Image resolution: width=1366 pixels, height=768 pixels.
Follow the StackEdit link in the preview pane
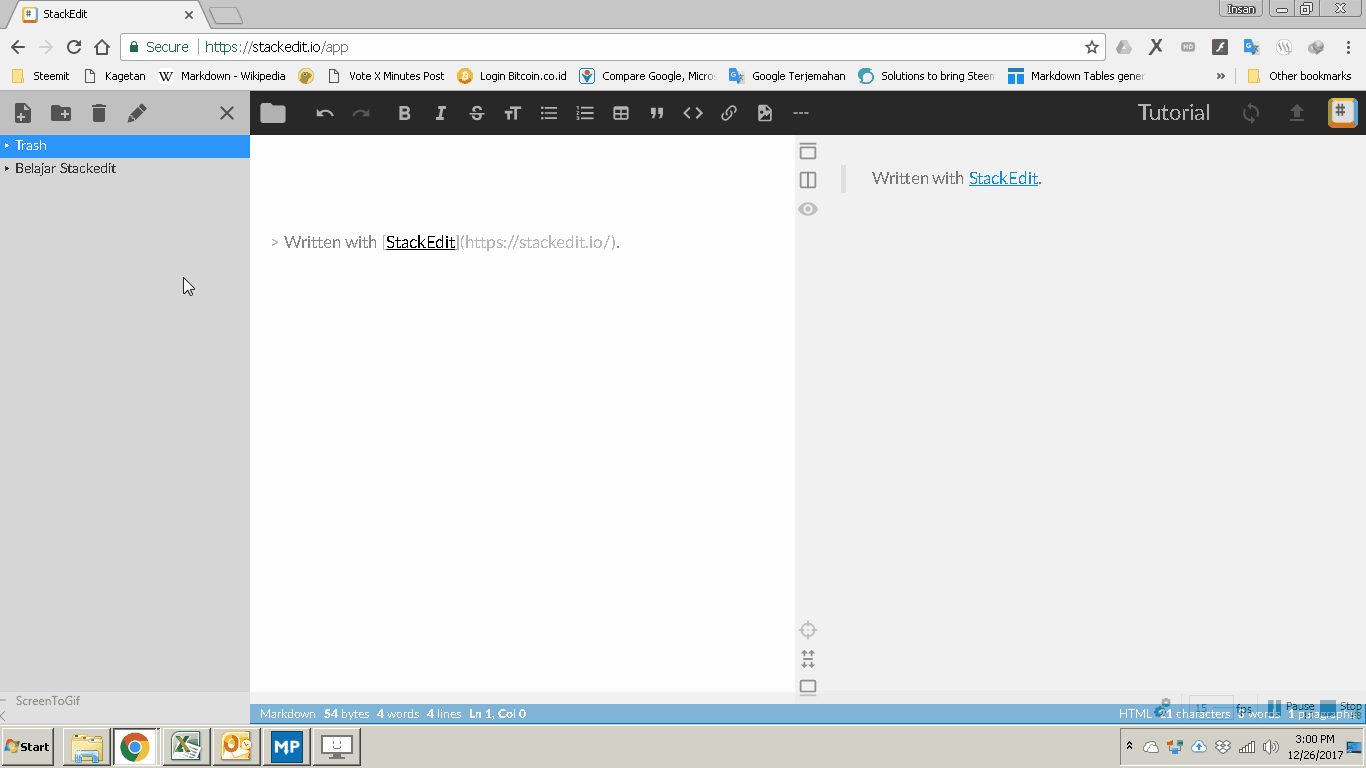[x=1004, y=178]
